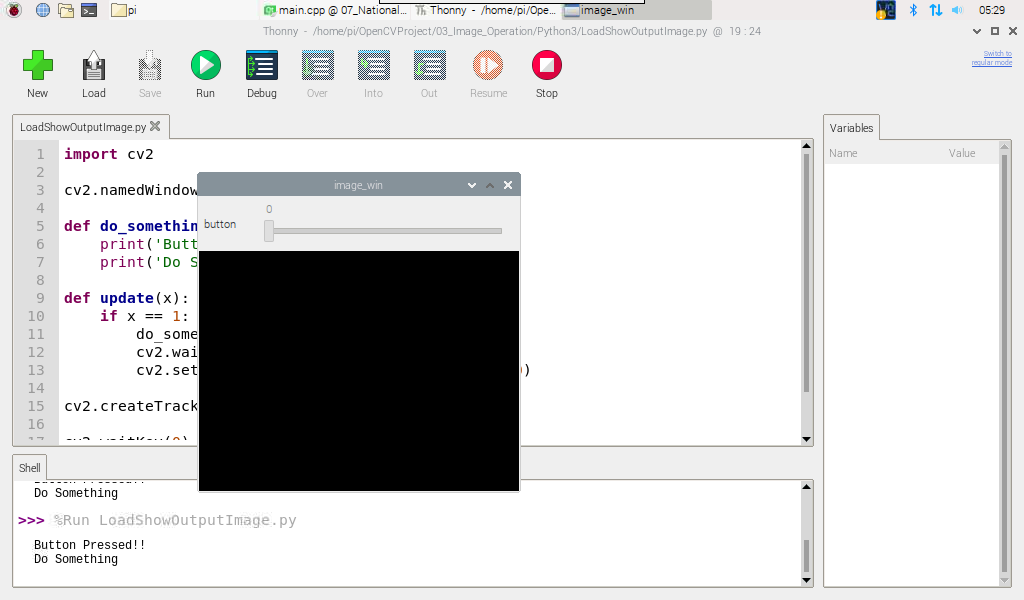This screenshot has height=600, width=1024.
Task: Open the terminal from taskbar
Action: pos(89,10)
